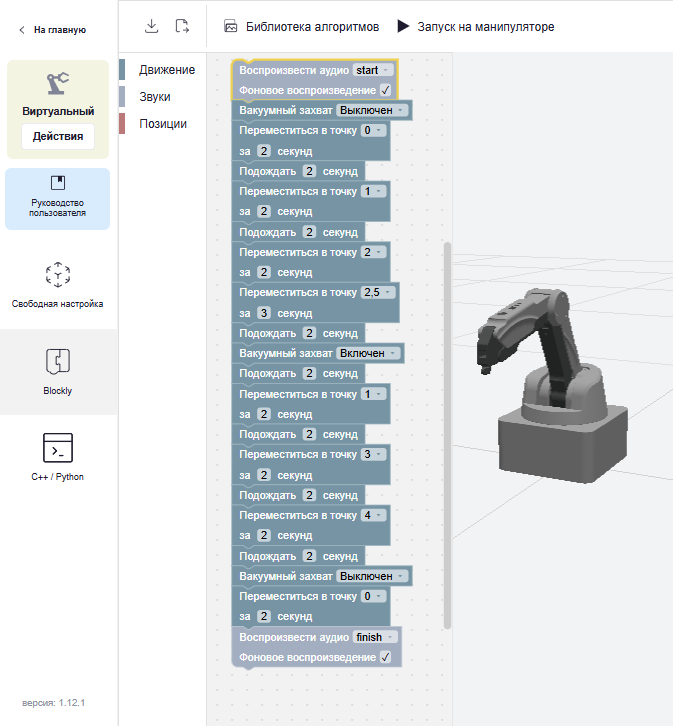Open the Вакуумный захват Включен dropdown

(x=368, y=353)
